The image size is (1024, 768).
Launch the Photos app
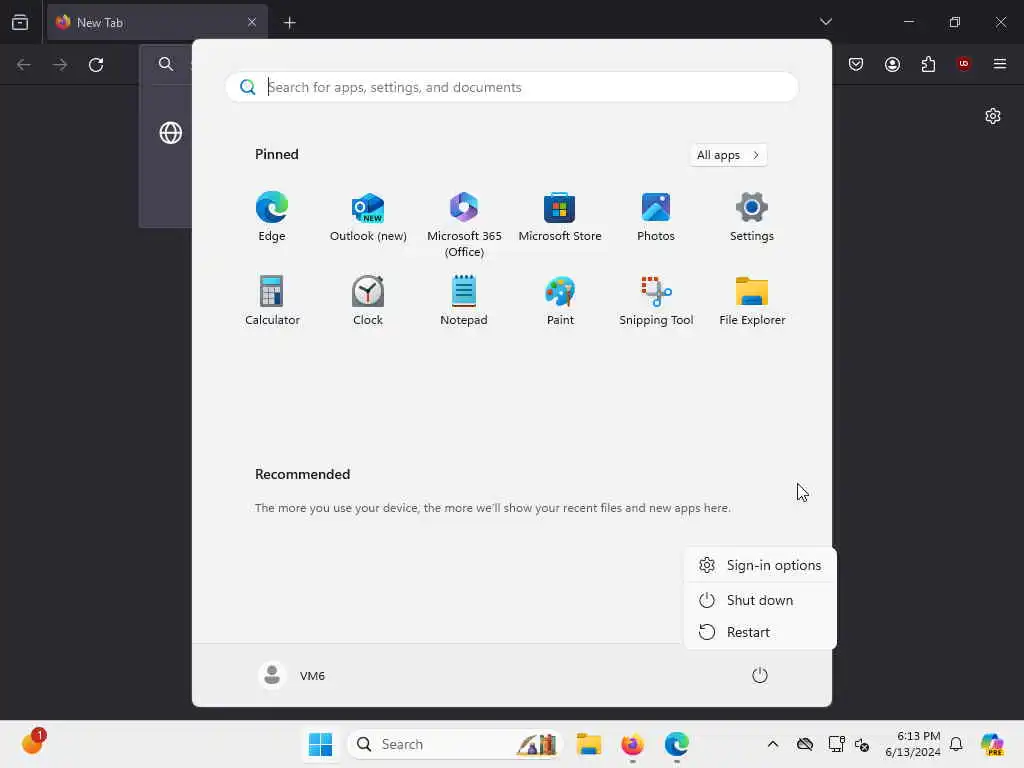coord(656,216)
